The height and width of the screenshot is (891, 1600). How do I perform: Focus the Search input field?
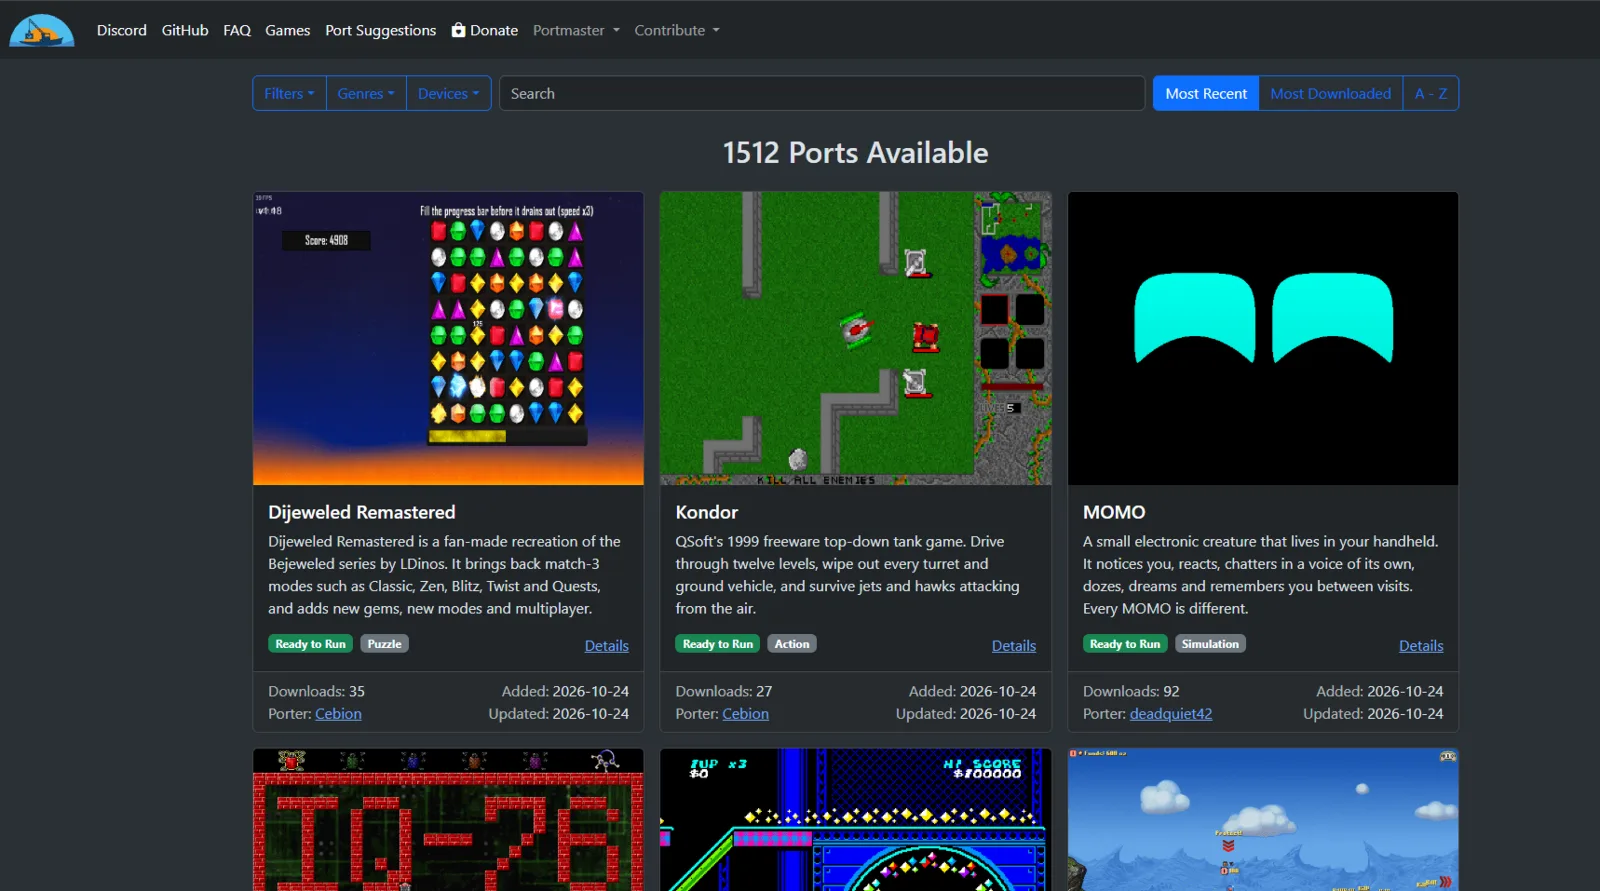tap(822, 93)
